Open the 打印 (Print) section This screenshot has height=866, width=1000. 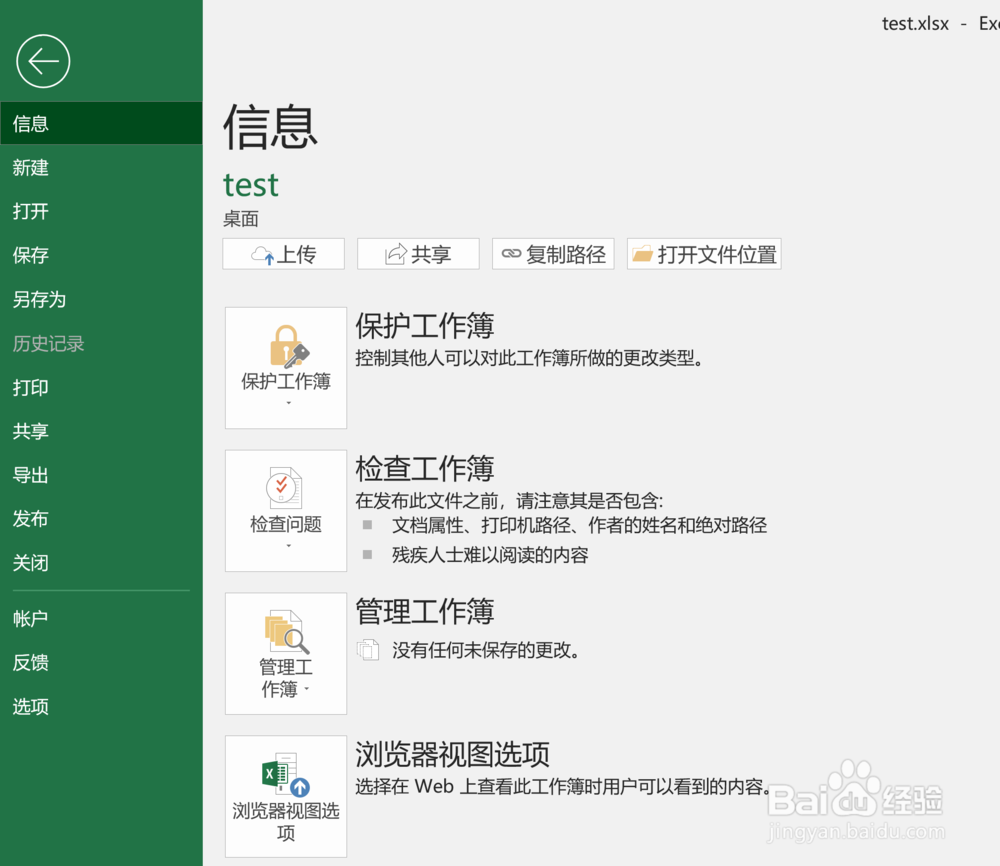(30, 387)
